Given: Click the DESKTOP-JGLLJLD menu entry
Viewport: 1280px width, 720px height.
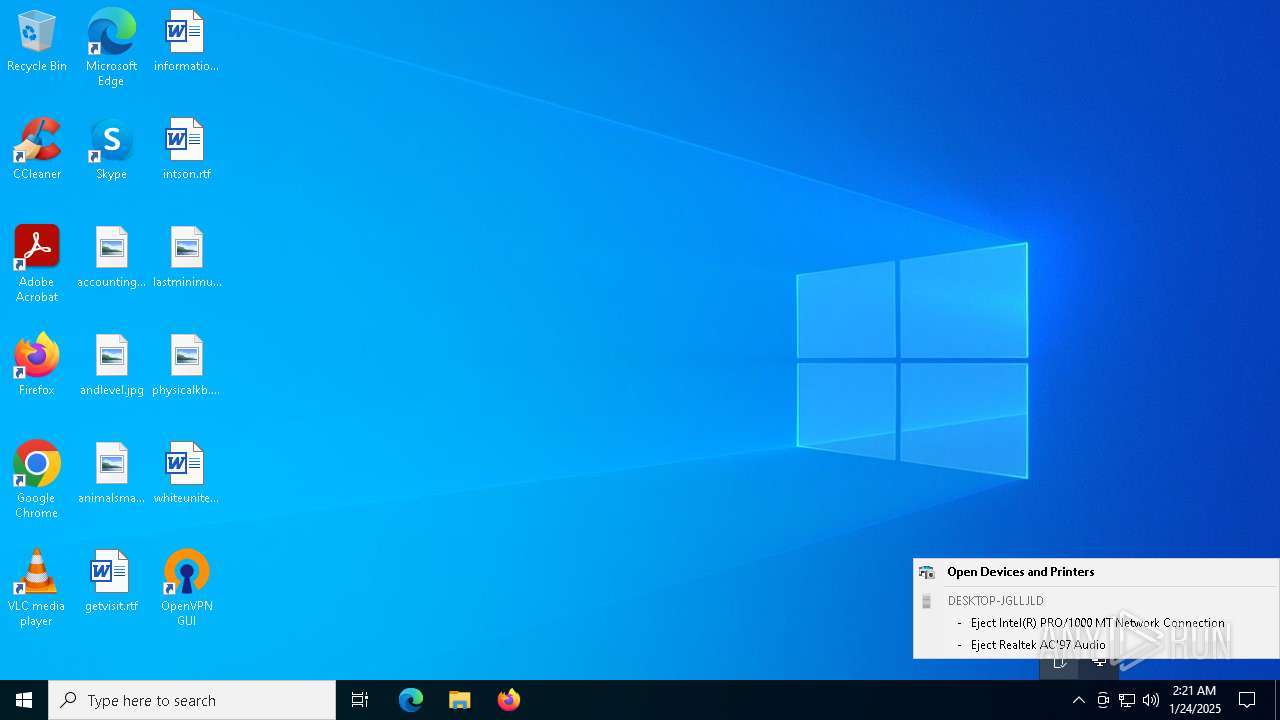Looking at the screenshot, I should 1096,601.
